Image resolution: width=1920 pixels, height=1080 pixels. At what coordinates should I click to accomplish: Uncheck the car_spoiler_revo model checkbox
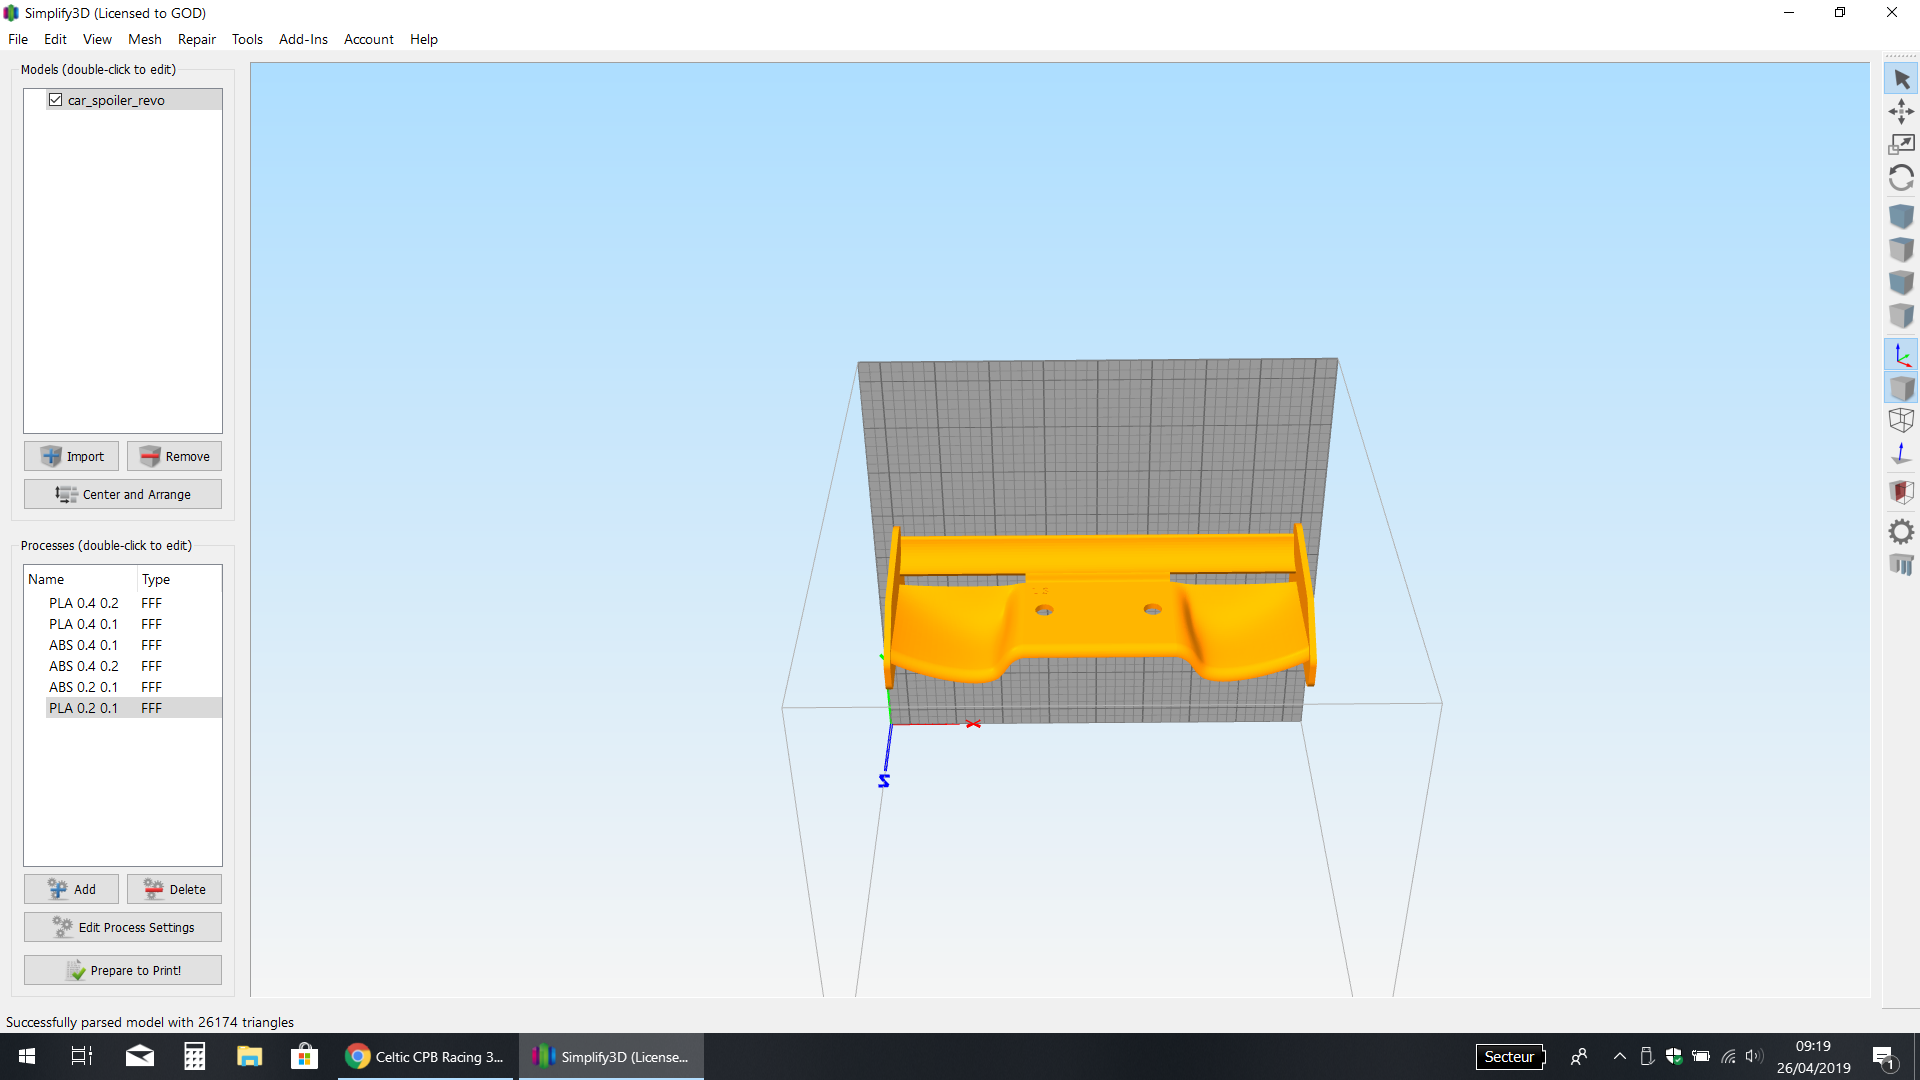56,100
